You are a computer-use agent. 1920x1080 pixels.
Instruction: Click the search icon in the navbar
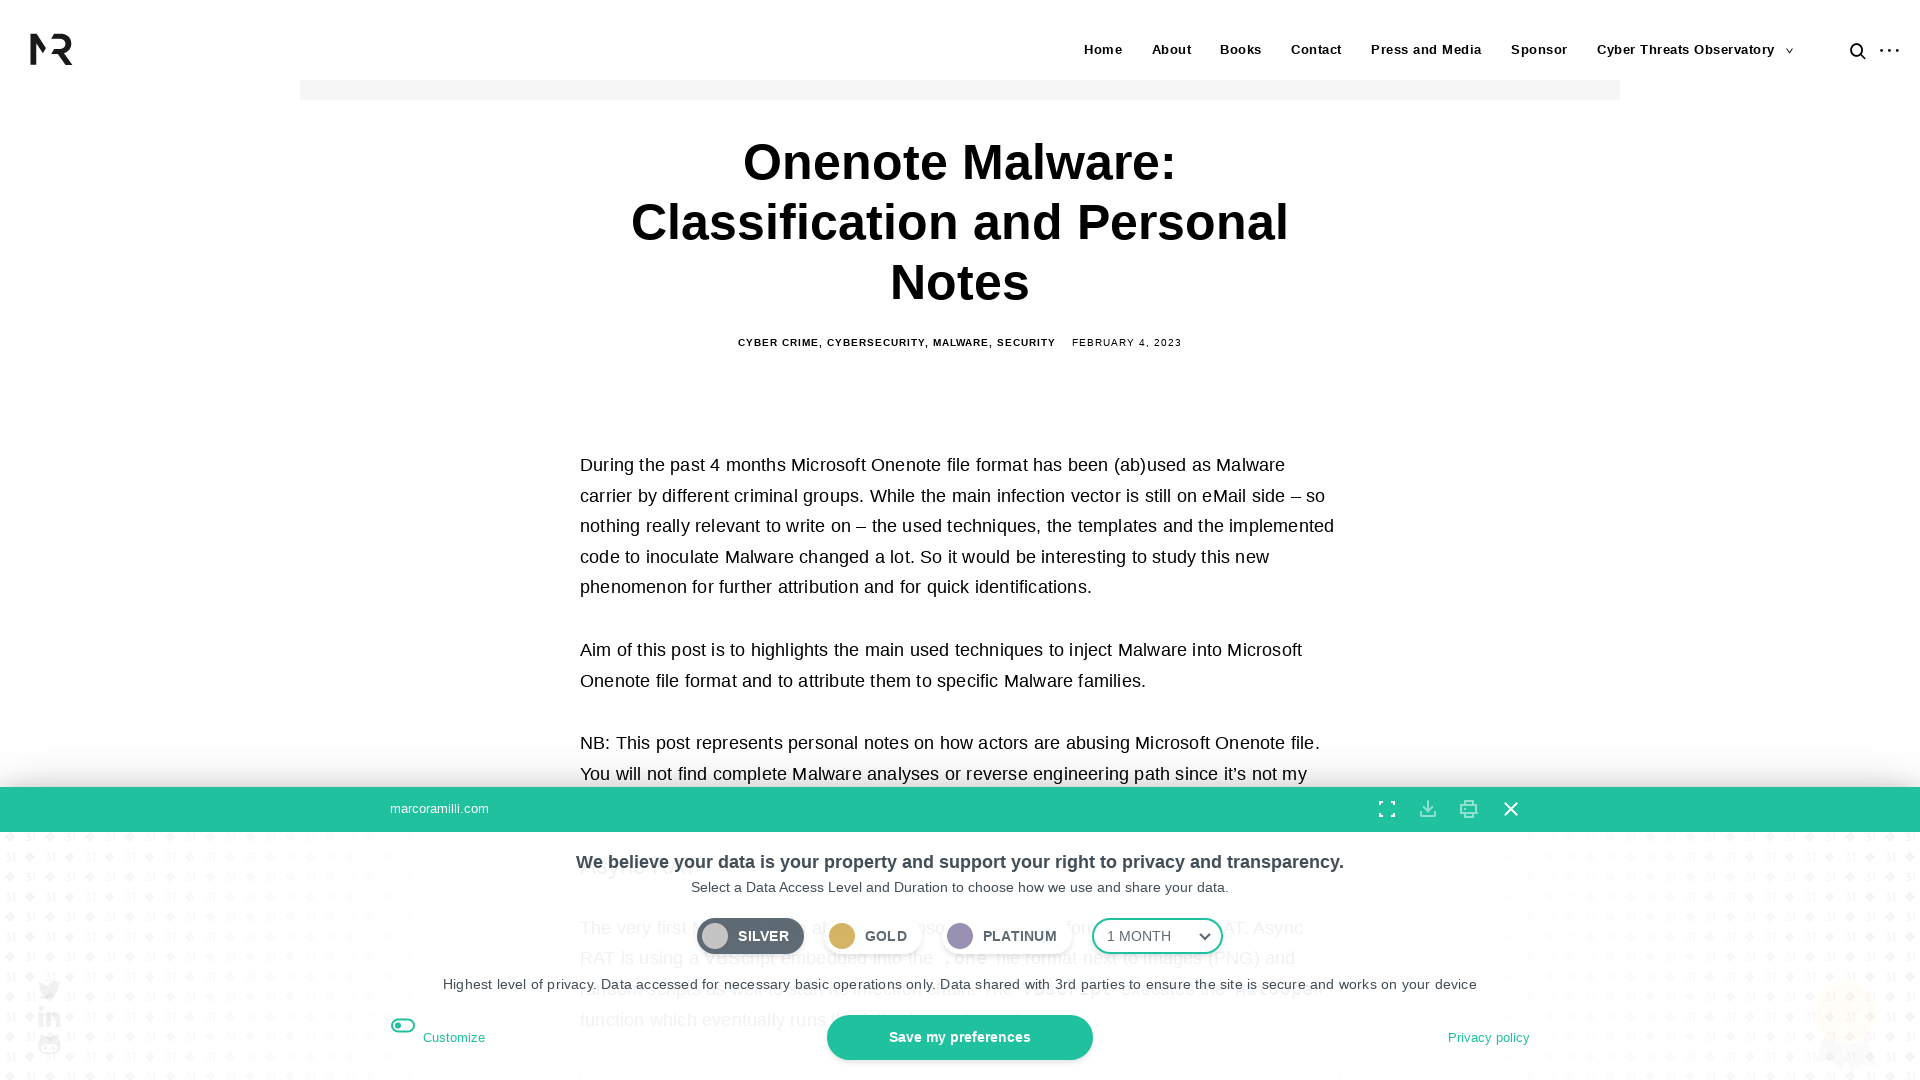point(1858,50)
